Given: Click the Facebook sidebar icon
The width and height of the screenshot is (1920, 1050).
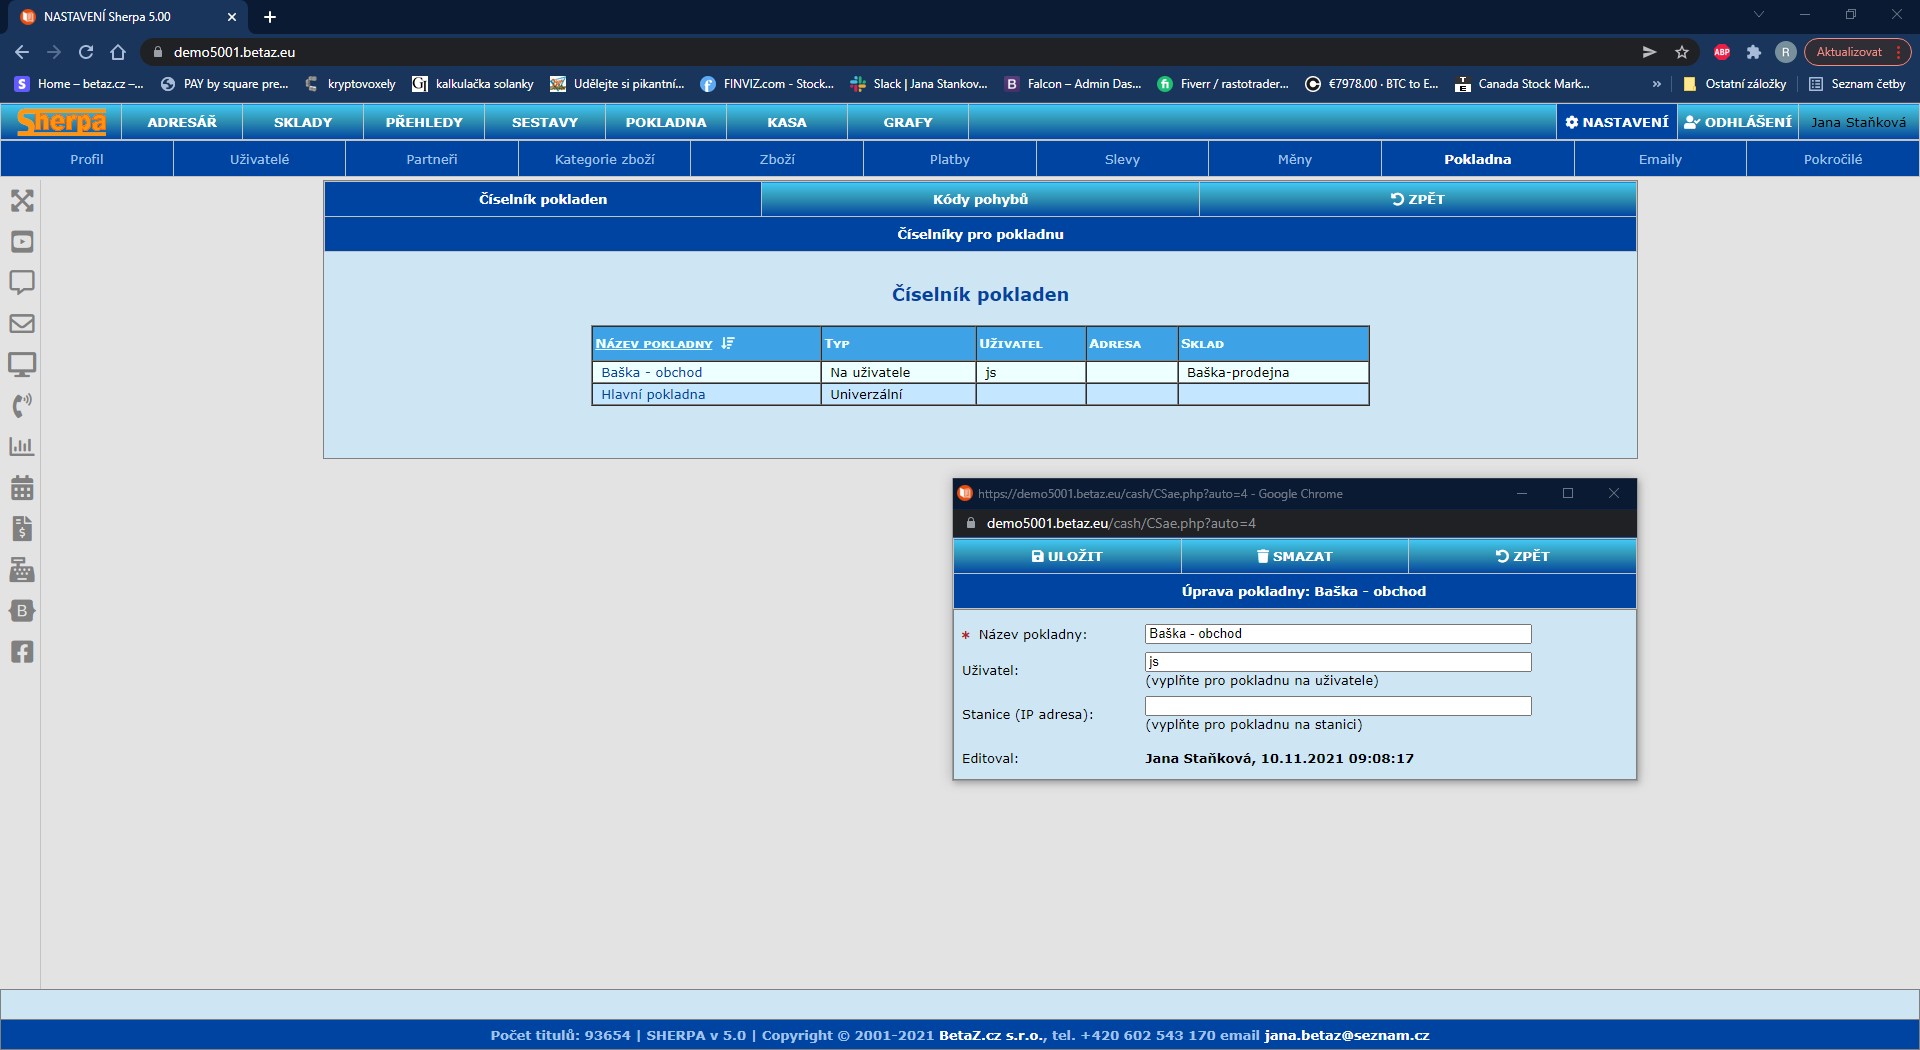Looking at the screenshot, I should click(x=22, y=652).
